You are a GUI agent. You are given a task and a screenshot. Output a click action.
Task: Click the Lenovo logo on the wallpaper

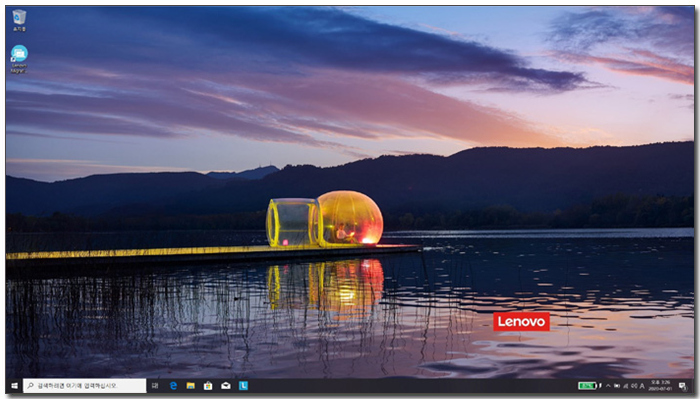pyautogui.click(x=521, y=321)
